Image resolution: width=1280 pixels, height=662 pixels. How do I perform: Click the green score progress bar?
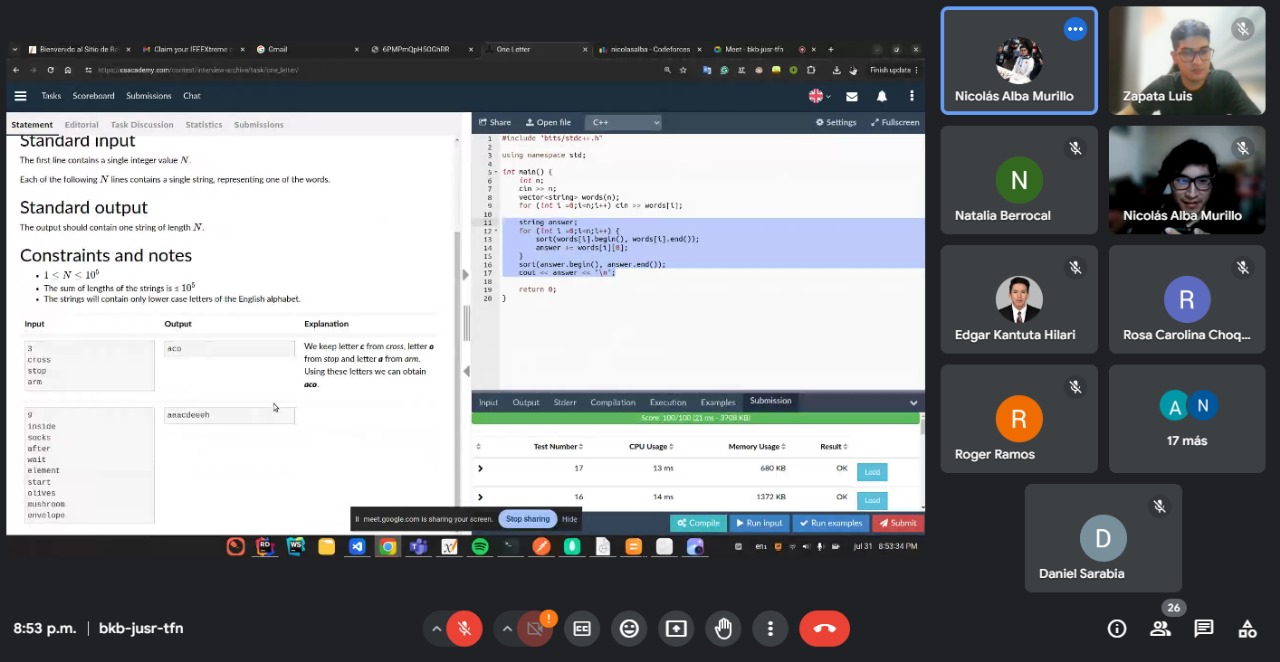(695, 418)
